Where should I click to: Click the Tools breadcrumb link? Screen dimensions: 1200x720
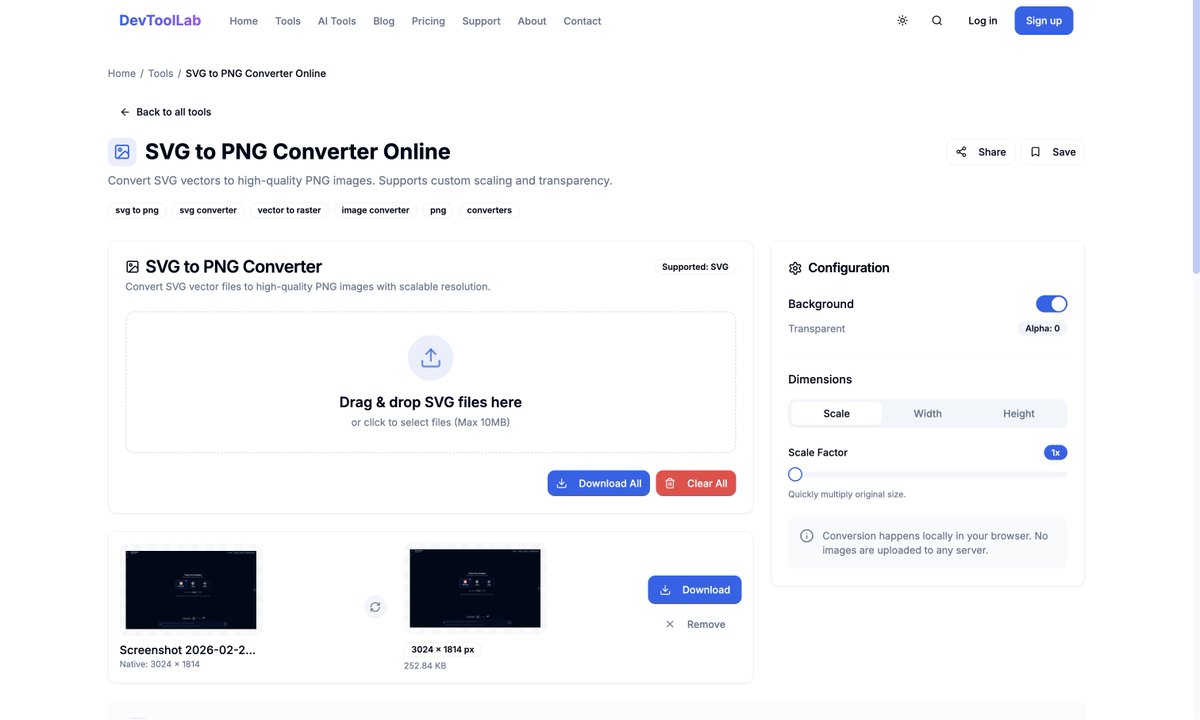[x=160, y=73]
